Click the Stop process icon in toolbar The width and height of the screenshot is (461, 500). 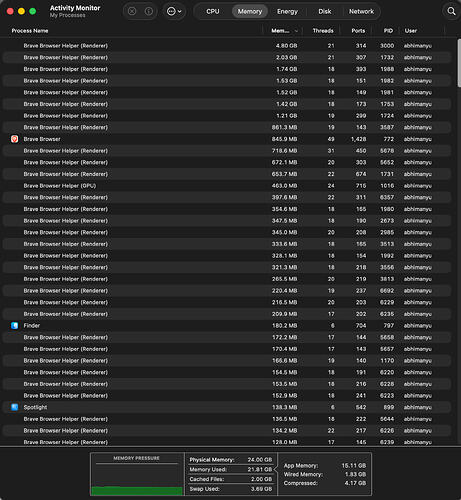(132, 11)
